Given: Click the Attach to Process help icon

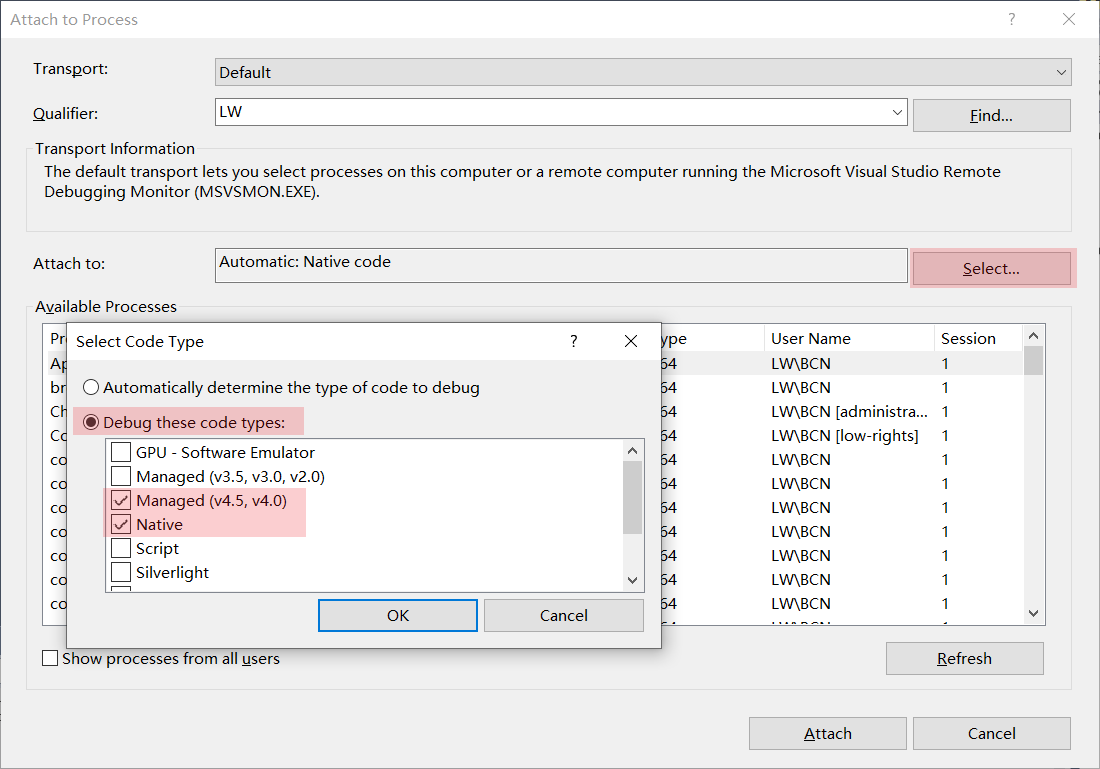Looking at the screenshot, I should click(x=1011, y=19).
